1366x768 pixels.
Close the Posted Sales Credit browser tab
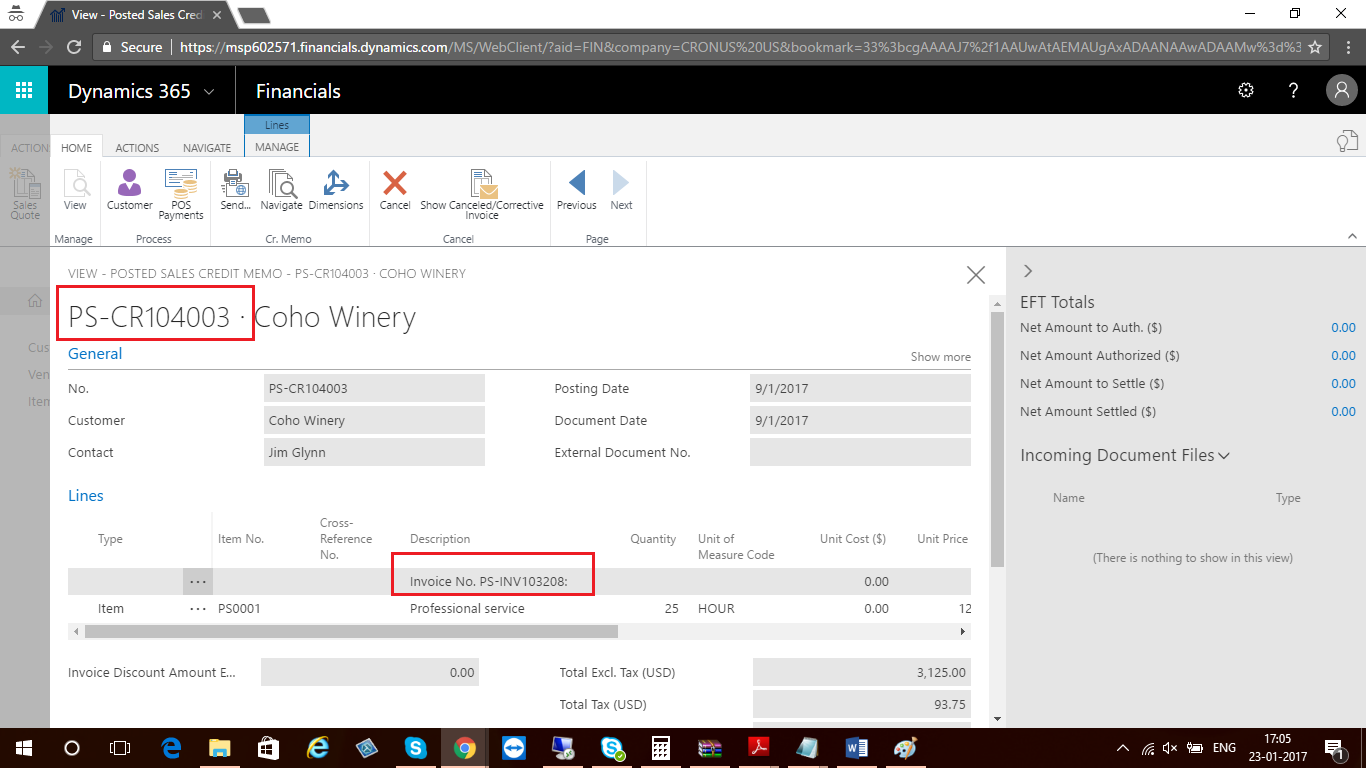click(217, 15)
